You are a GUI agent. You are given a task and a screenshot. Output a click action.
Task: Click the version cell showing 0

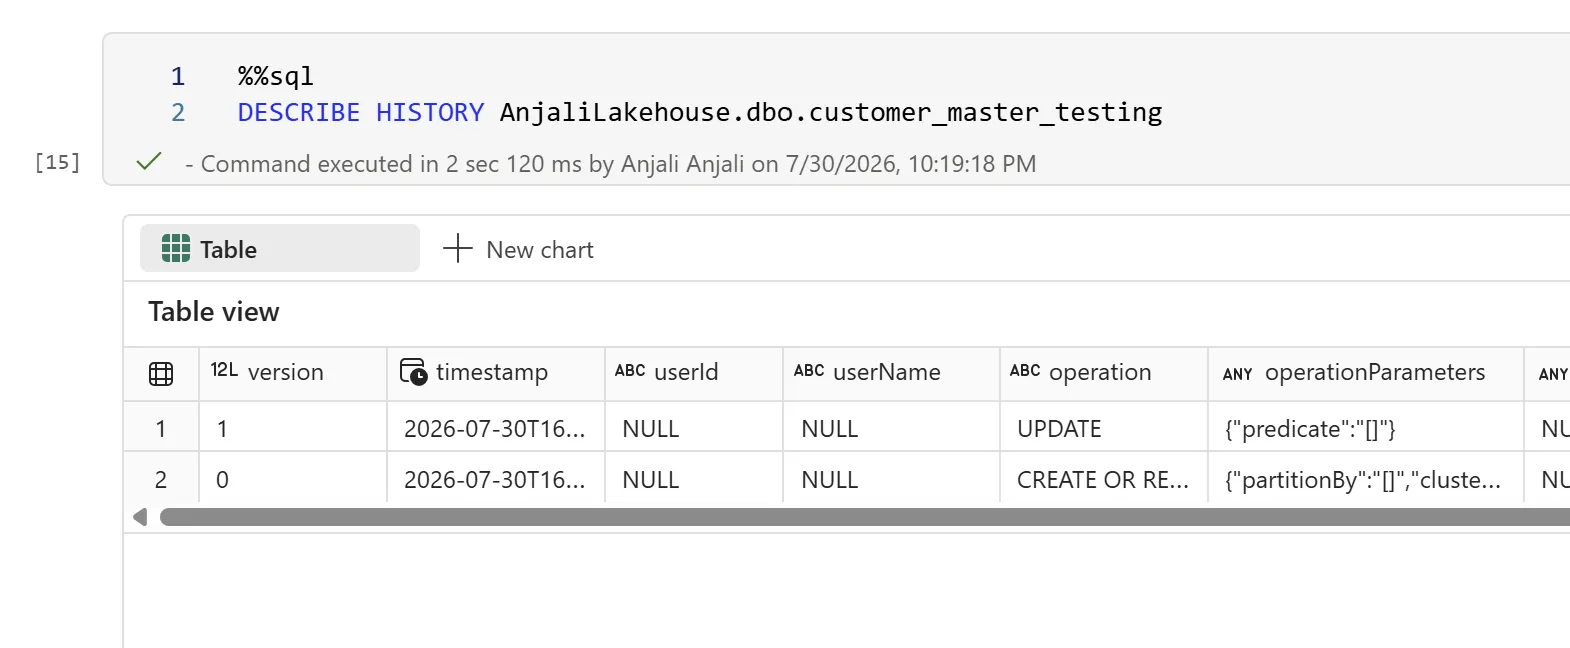[x=293, y=479]
